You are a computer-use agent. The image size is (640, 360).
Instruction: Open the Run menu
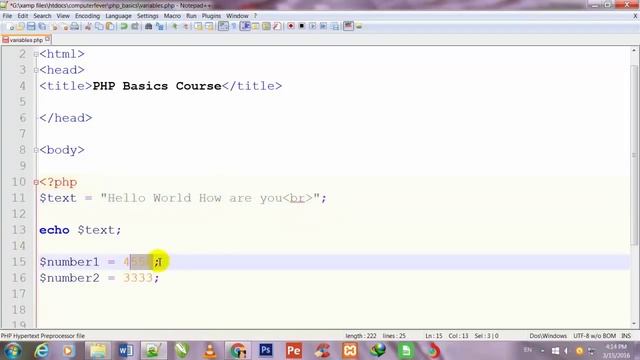click(x=191, y=16)
